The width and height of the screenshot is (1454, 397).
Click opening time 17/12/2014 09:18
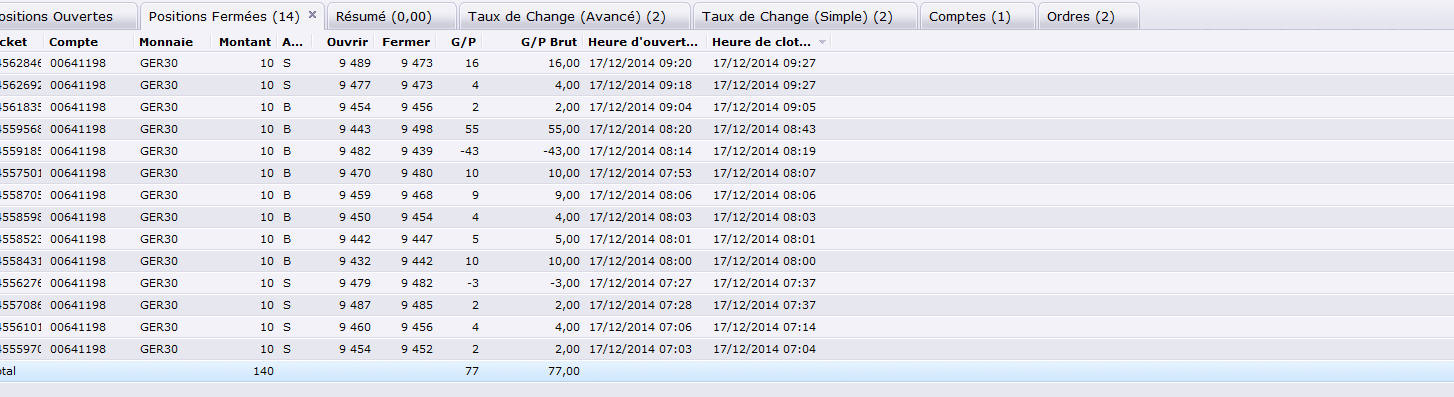point(641,85)
